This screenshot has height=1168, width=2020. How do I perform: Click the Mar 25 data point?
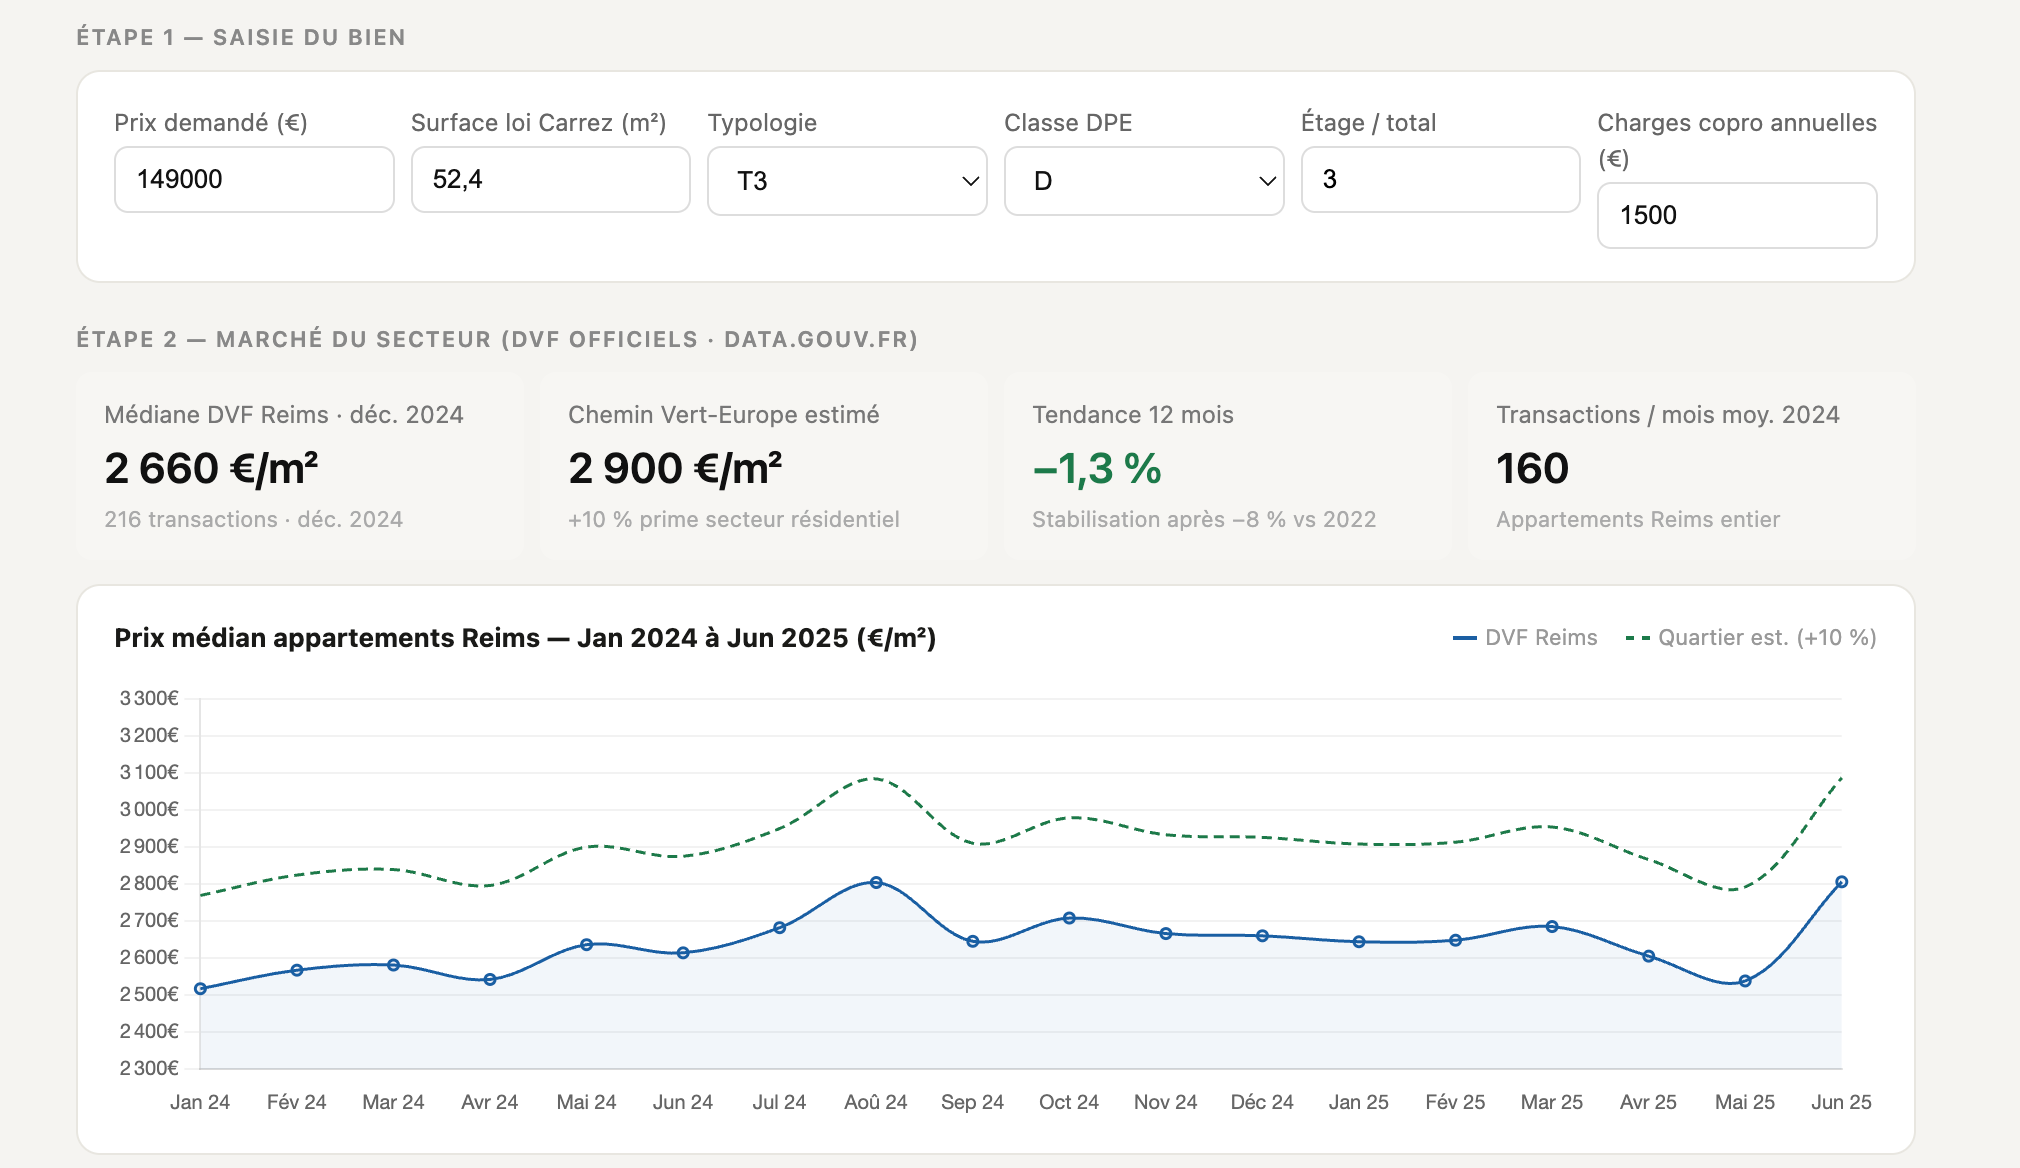coord(1552,927)
